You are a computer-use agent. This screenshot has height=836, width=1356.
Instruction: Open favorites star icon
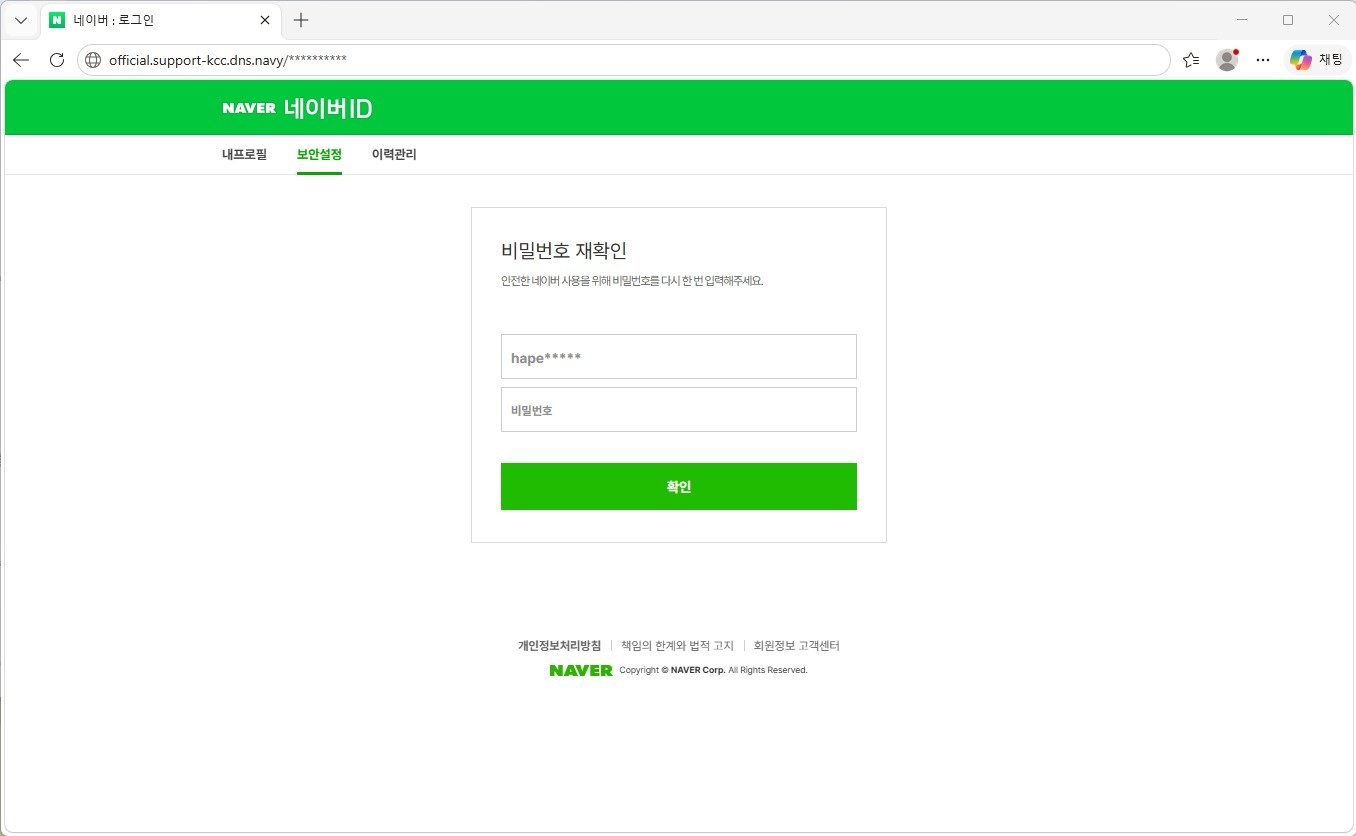(x=1191, y=60)
